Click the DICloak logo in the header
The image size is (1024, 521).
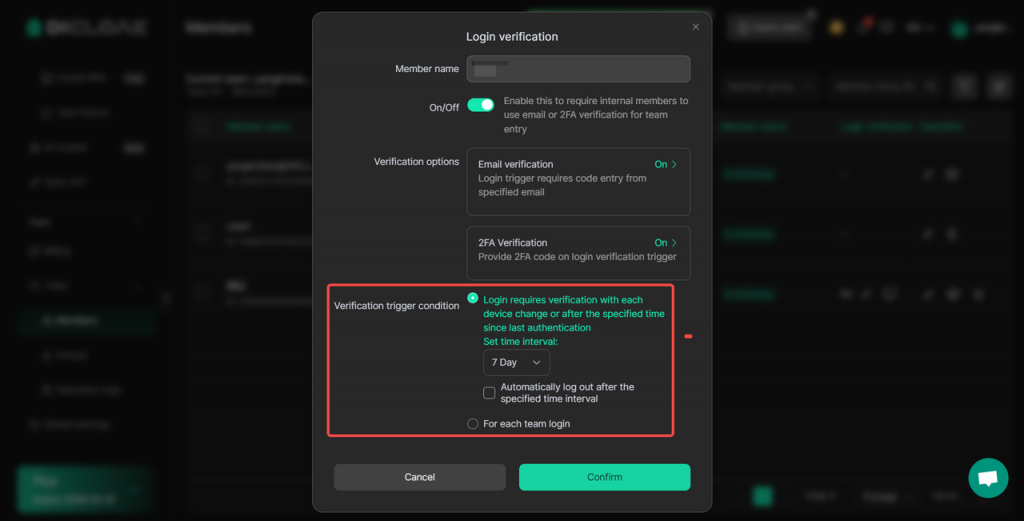[87, 27]
